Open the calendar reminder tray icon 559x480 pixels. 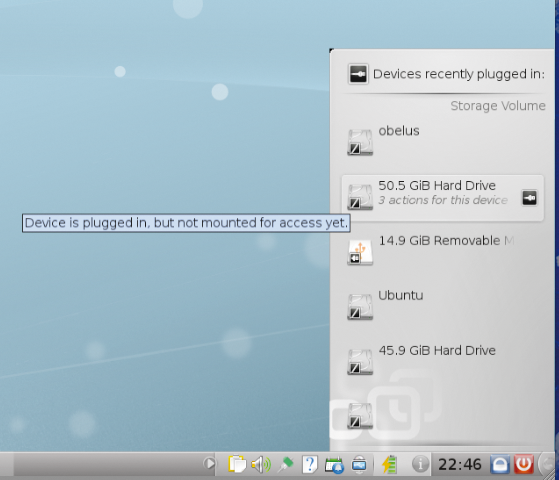[x=334, y=465]
